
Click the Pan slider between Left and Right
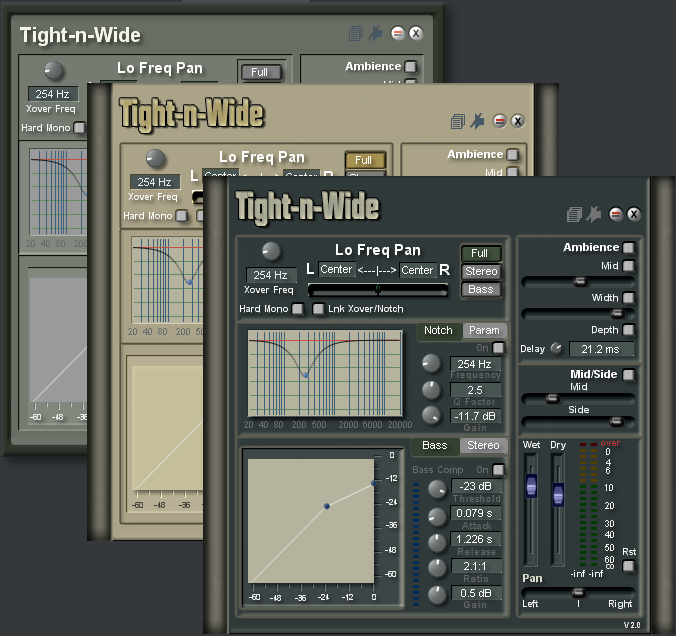click(578, 592)
